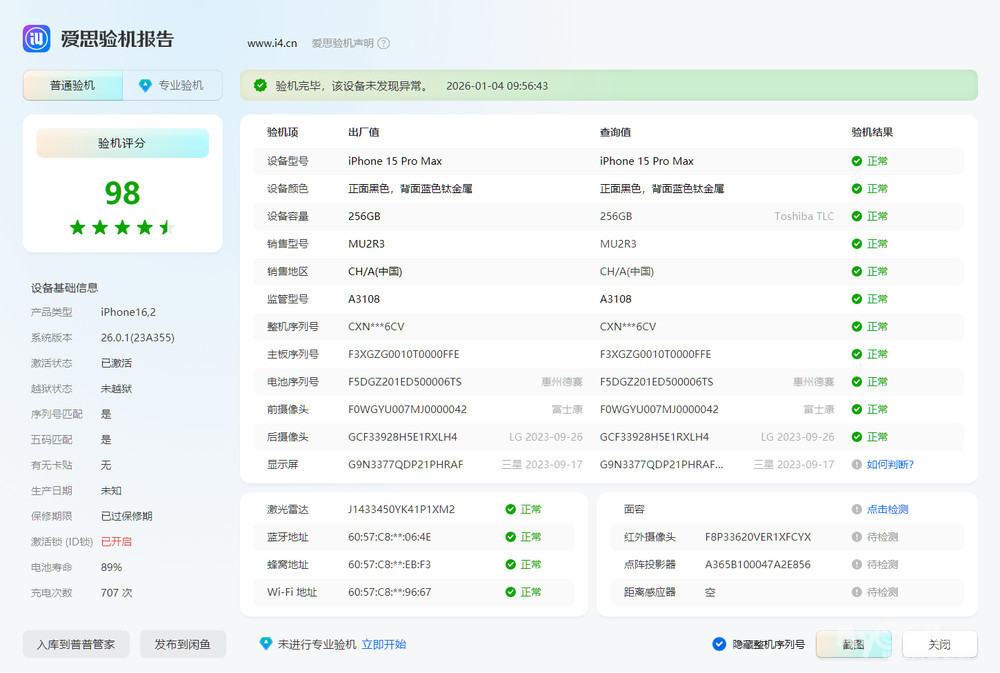Click 点击检测 to test 面容
This screenshot has width=1000, height=673.
coord(888,509)
